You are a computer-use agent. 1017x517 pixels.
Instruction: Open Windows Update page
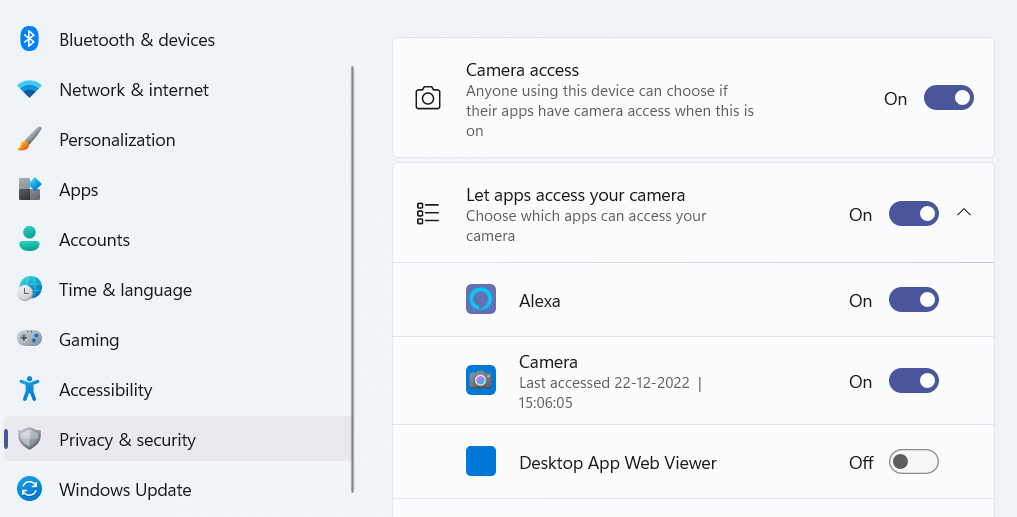(176, 489)
